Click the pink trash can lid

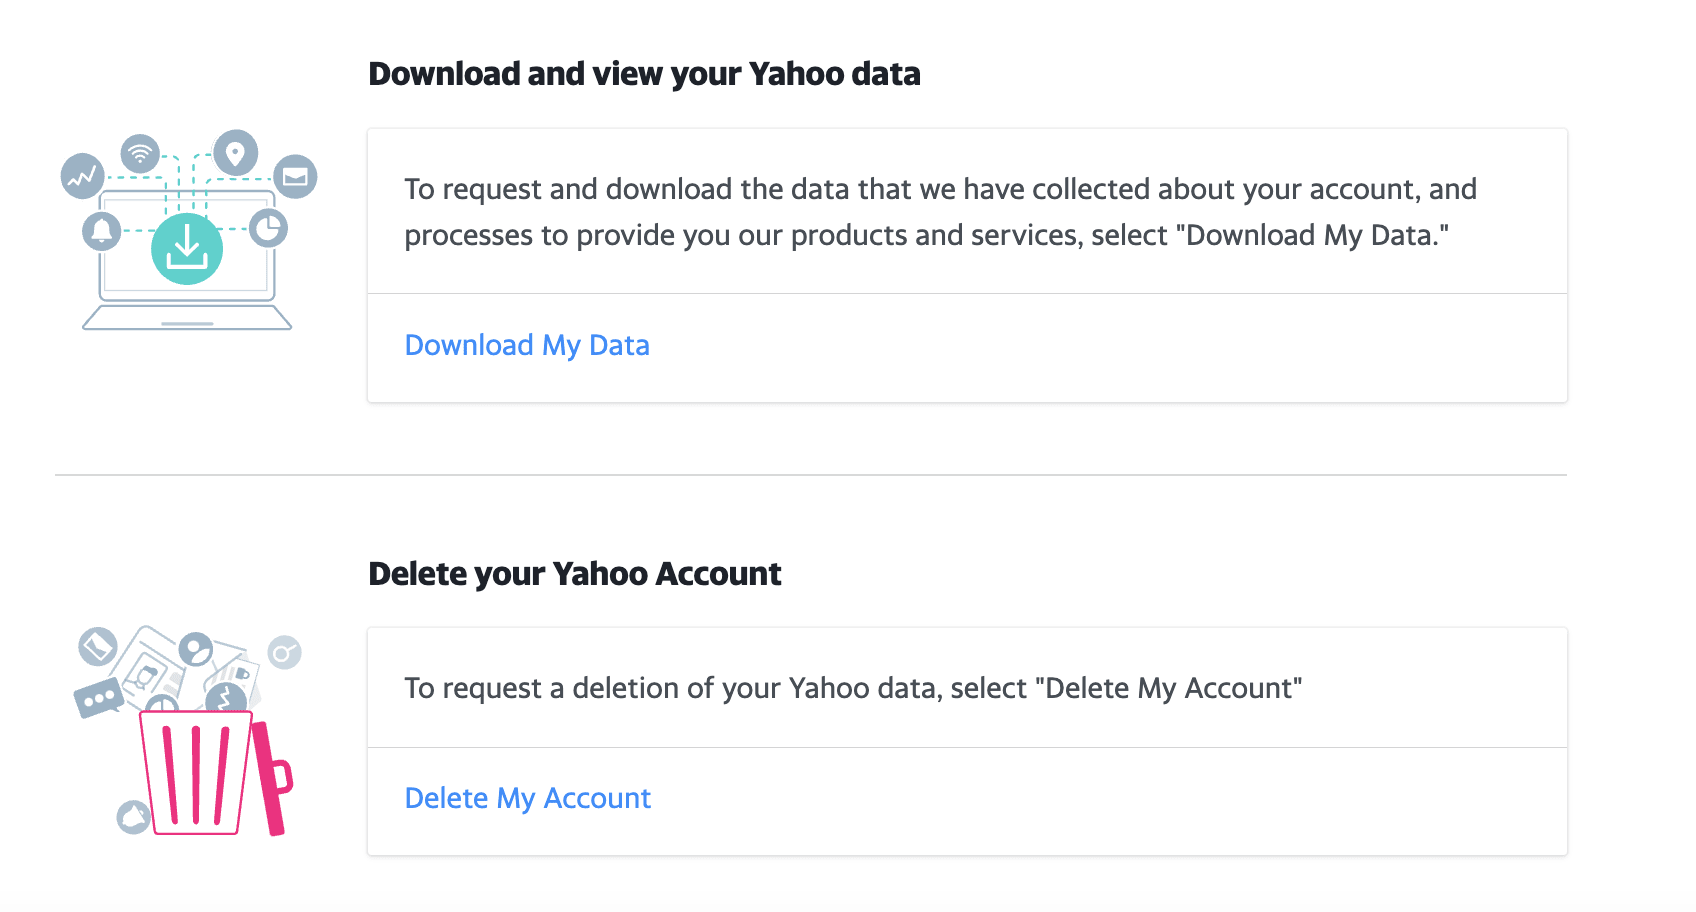[271, 778]
